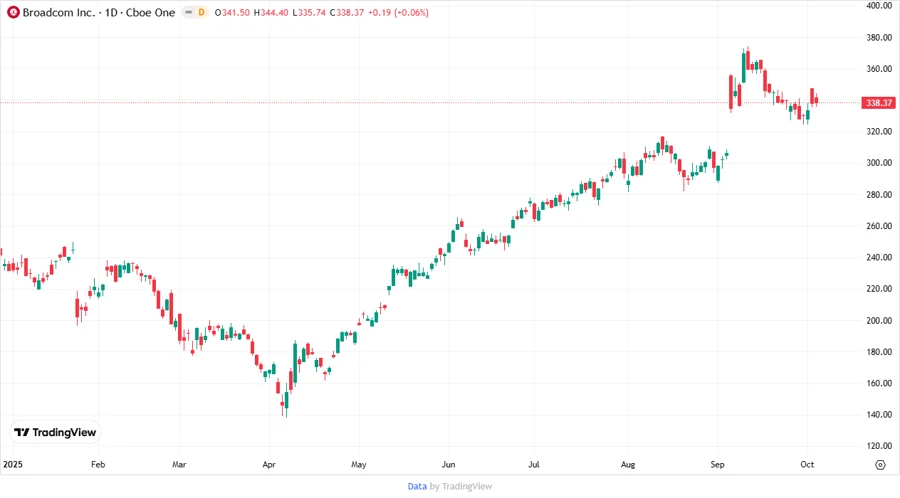Click the 'Sep' label on time axis

click(x=718, y=465)
